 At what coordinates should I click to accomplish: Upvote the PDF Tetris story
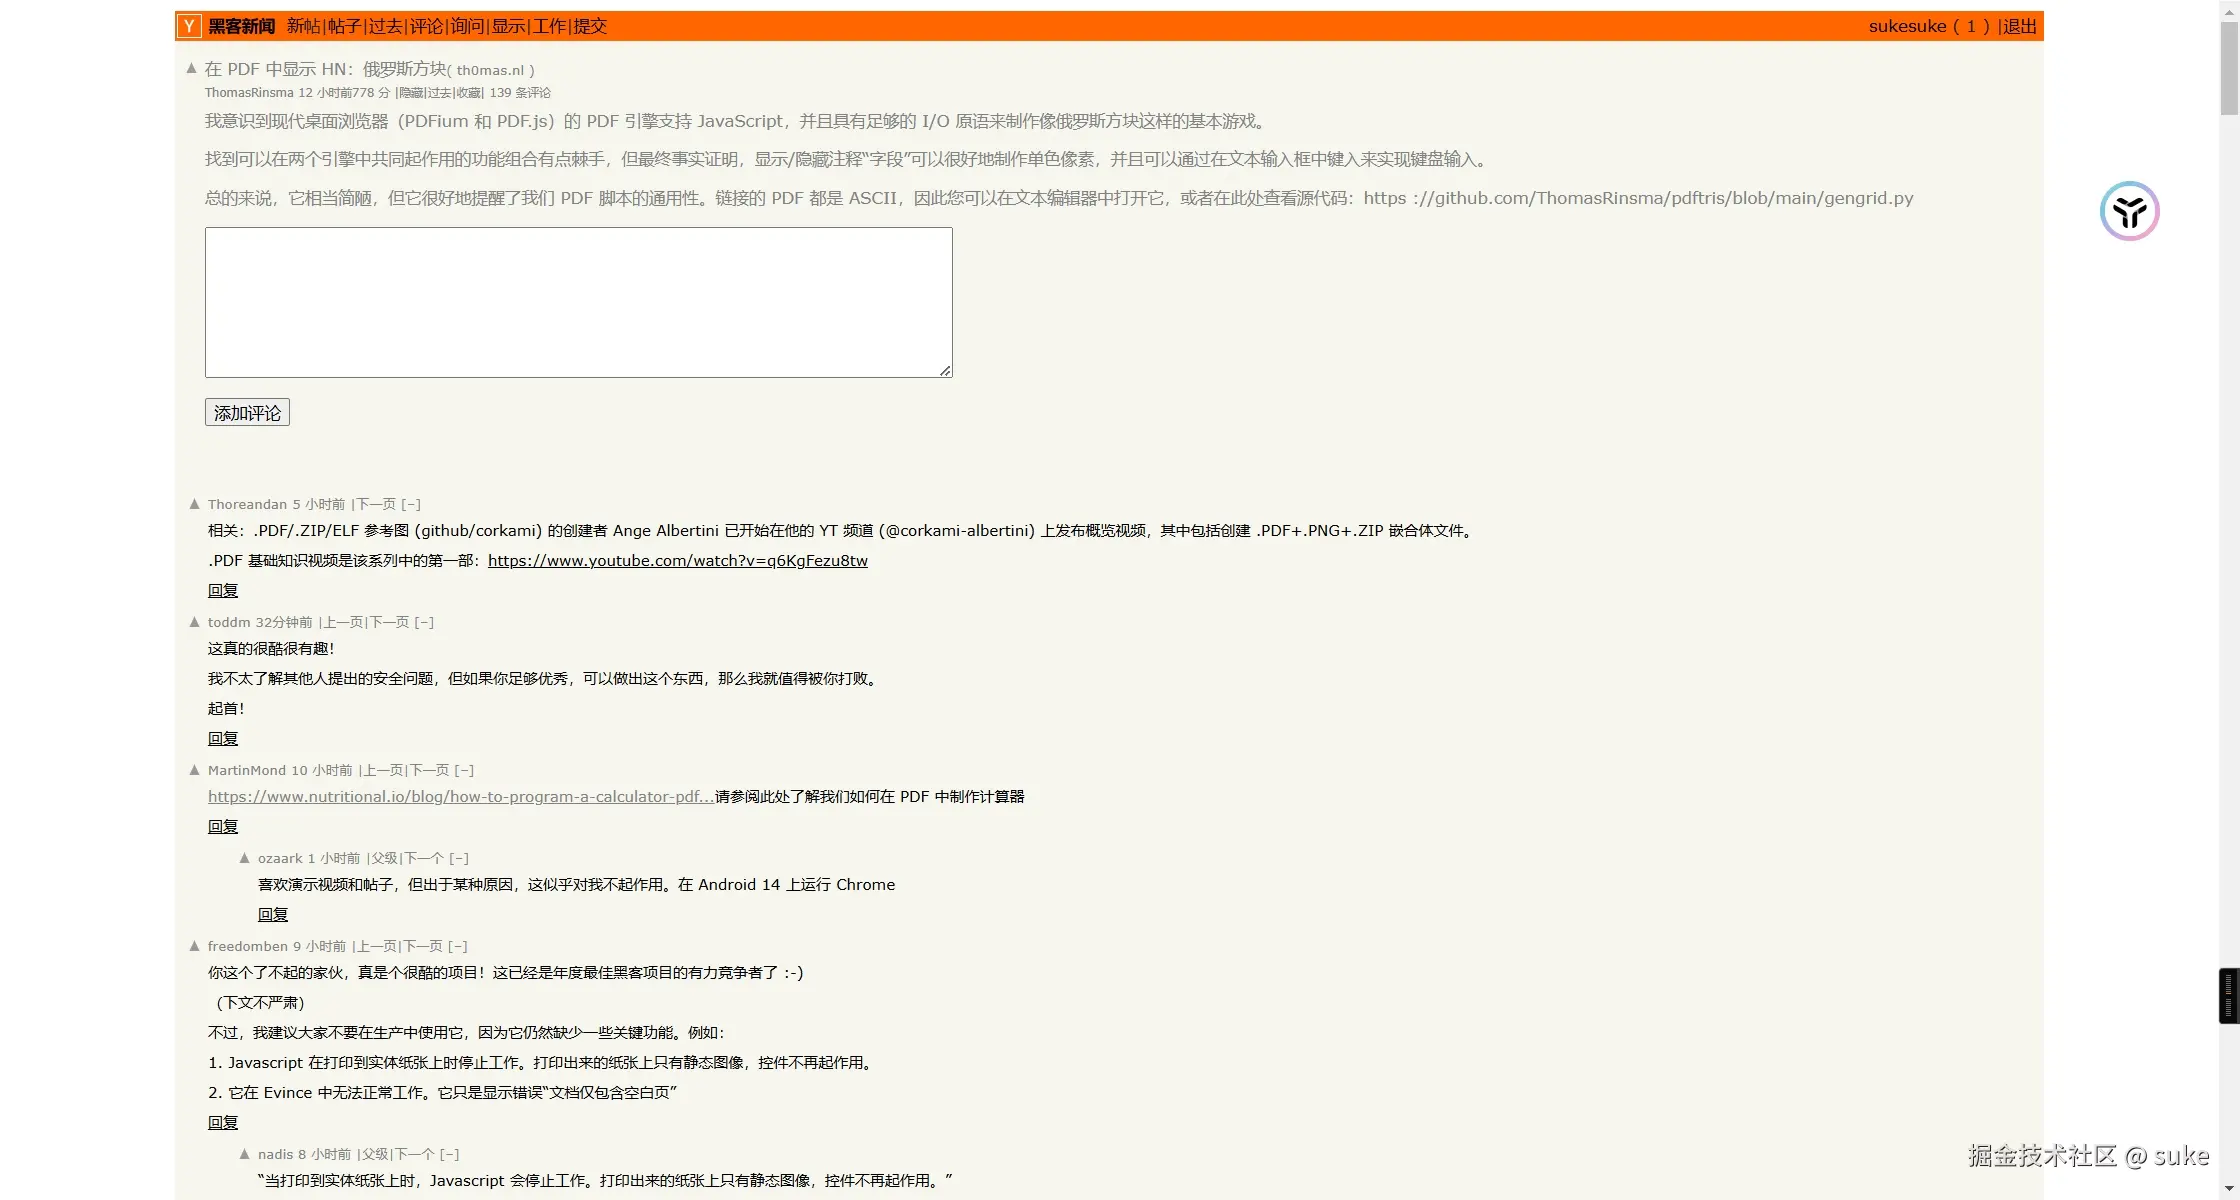(191, 69)
